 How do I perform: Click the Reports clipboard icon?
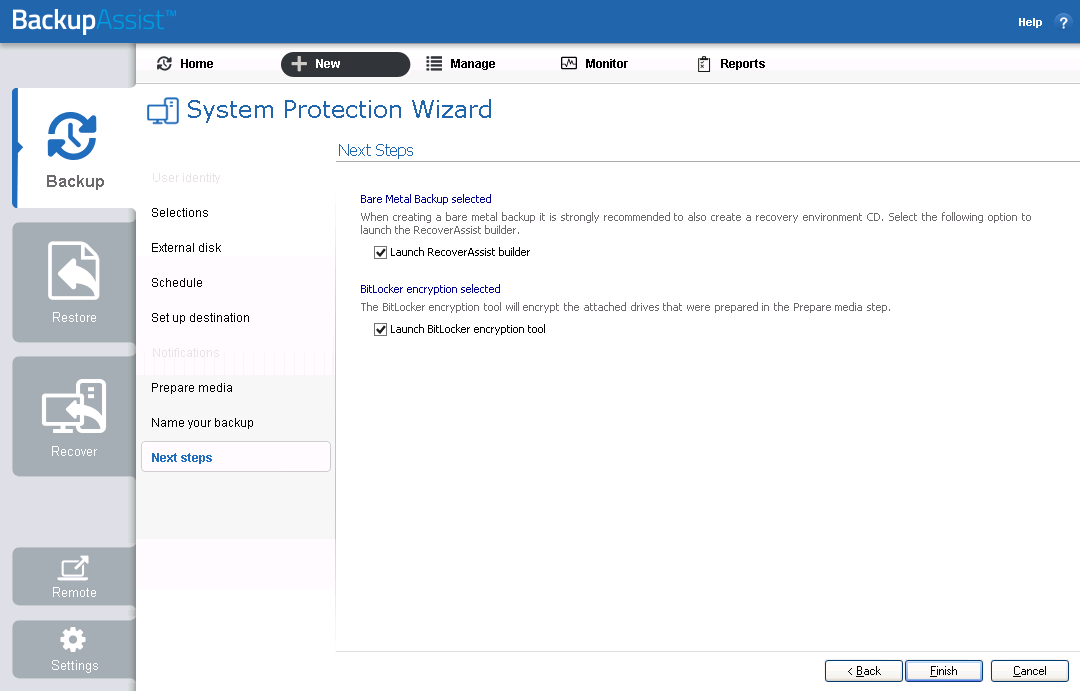tap(704, 64)
